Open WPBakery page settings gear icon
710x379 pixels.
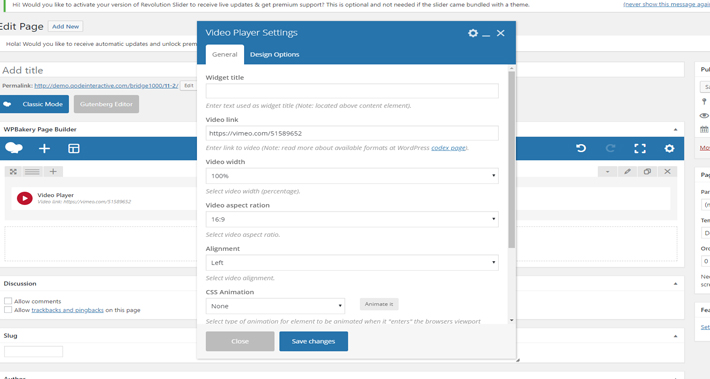tap(669, 149)
